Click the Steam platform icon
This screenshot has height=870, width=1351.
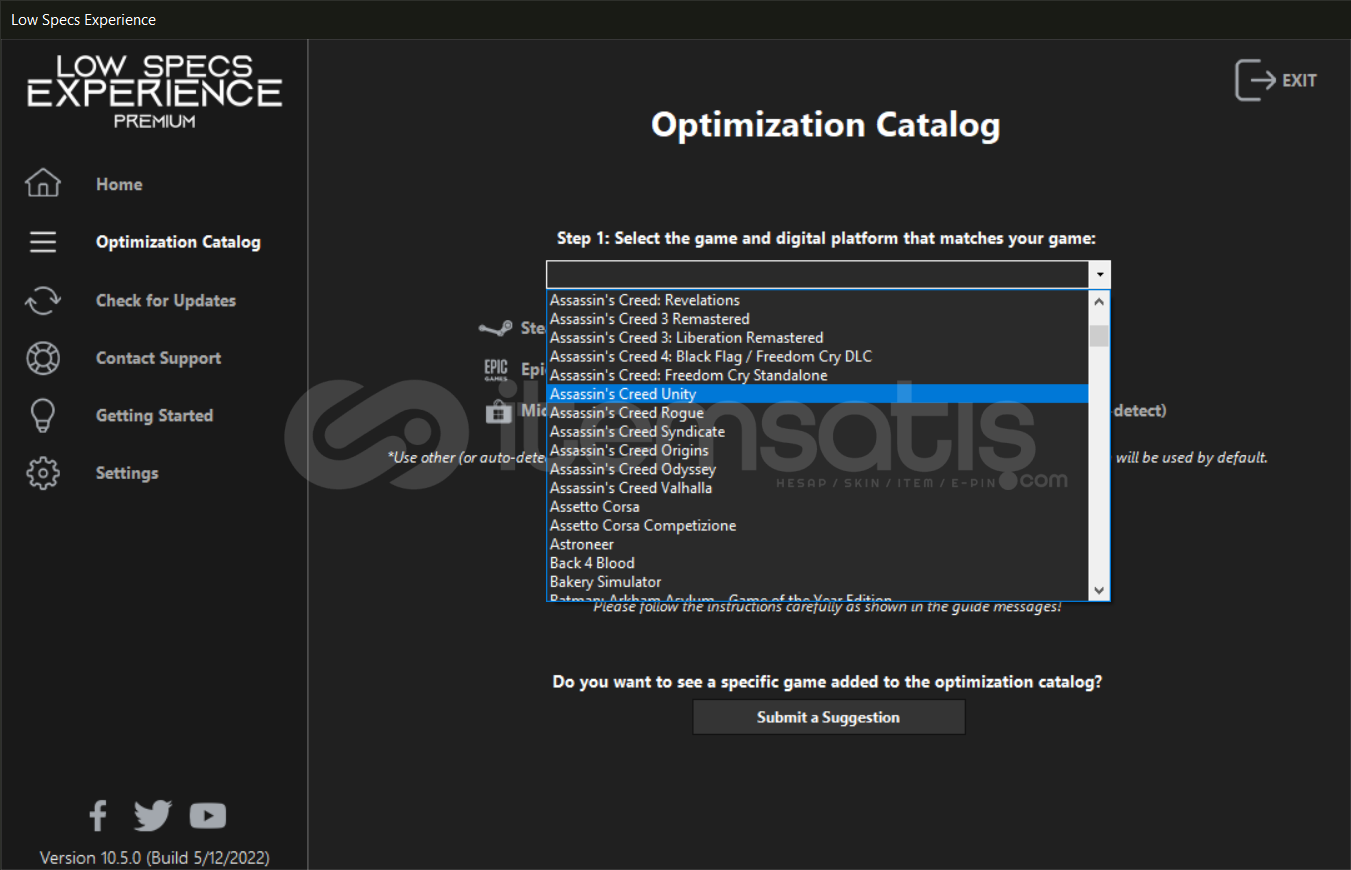(496, 328)
